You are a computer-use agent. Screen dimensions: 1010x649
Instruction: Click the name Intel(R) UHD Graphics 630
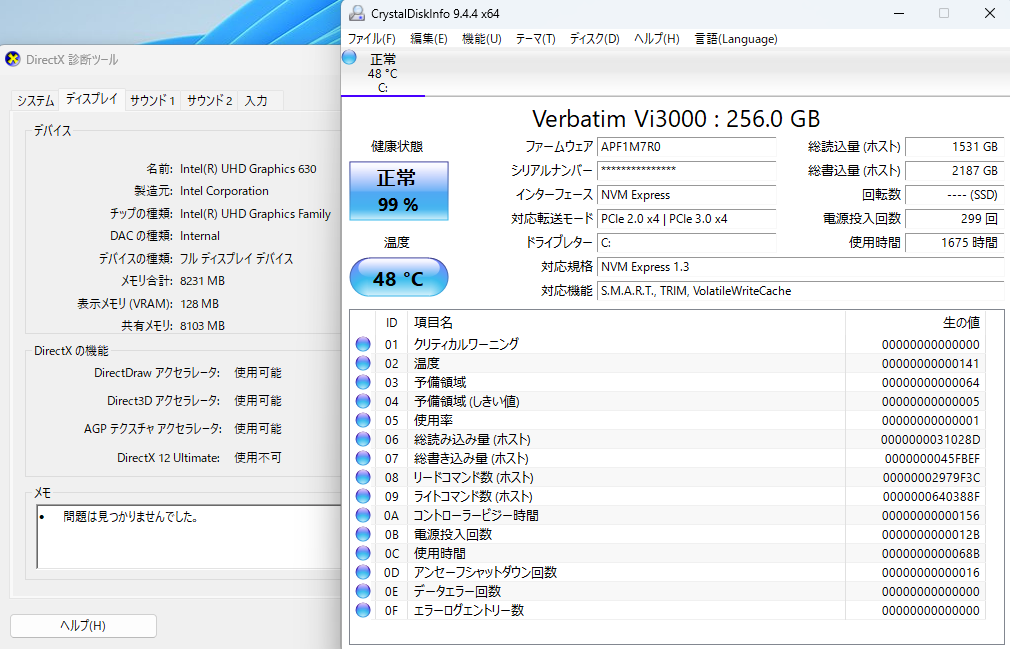click(248, 169)
